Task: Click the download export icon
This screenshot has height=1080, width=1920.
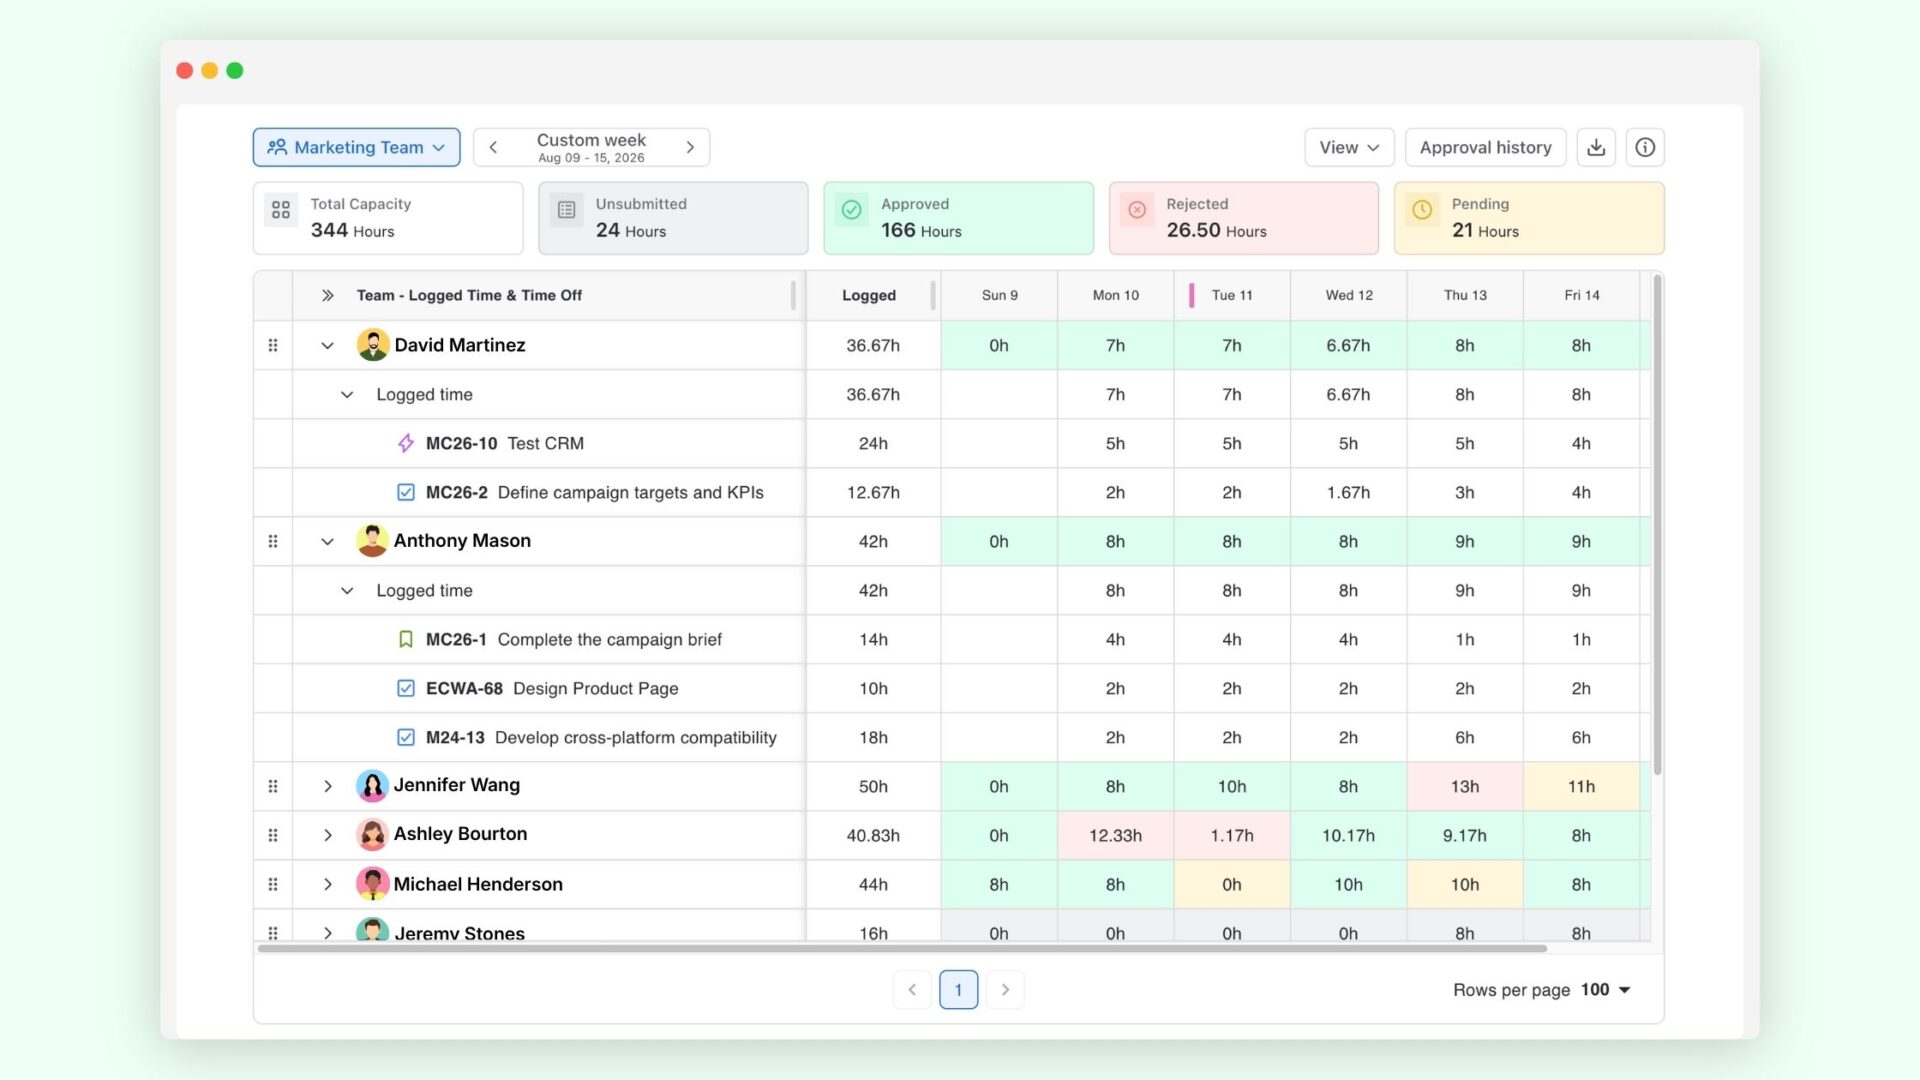Action: [1596, 147]
